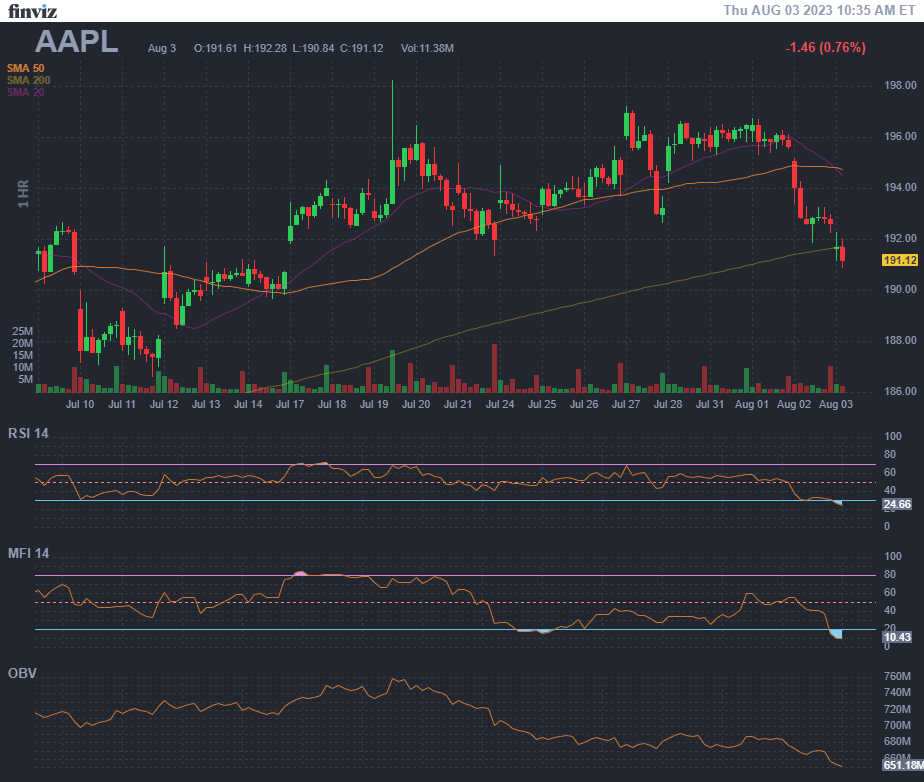Click the finviz logo
The height and width of the screenshot is (782, 924).
(x=32, y=11)
